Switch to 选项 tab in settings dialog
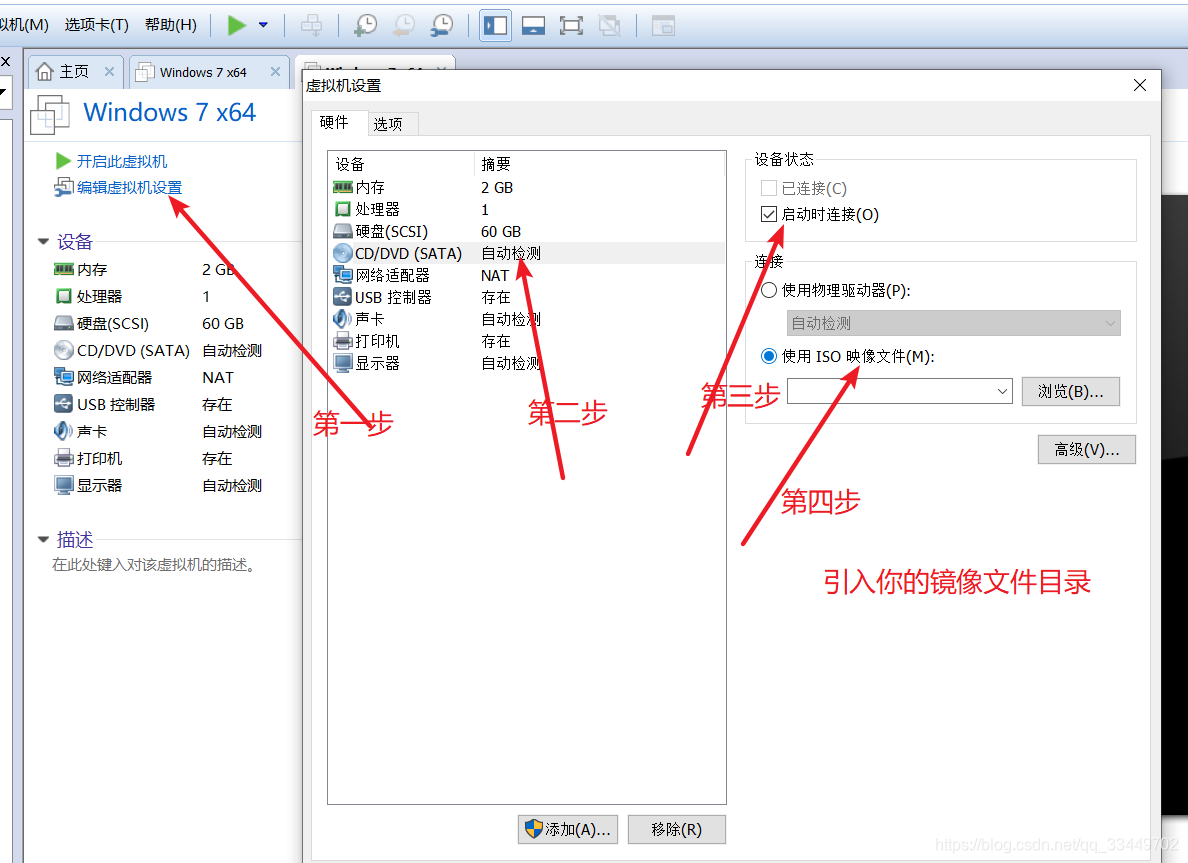 (388, 124)
